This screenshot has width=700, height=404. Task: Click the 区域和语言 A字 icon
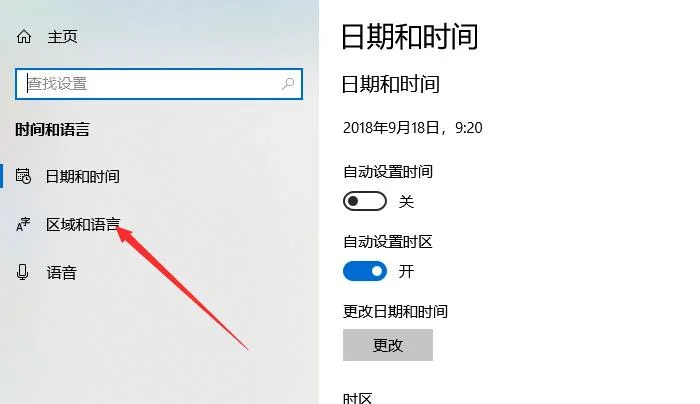click(x=23, y=225)
